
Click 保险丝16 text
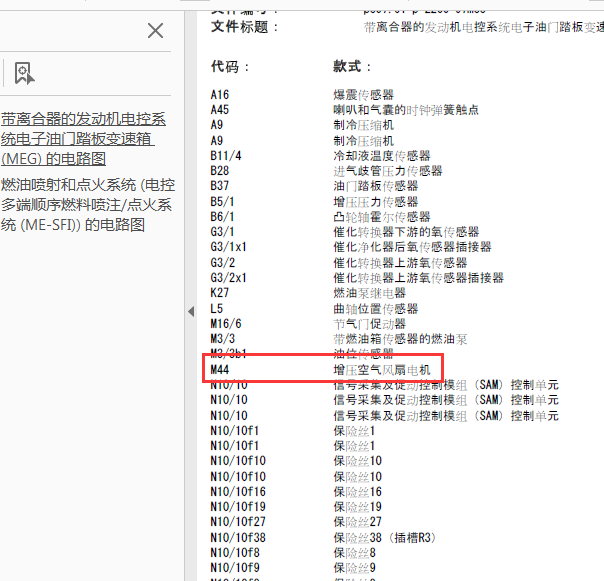point(357,491)
